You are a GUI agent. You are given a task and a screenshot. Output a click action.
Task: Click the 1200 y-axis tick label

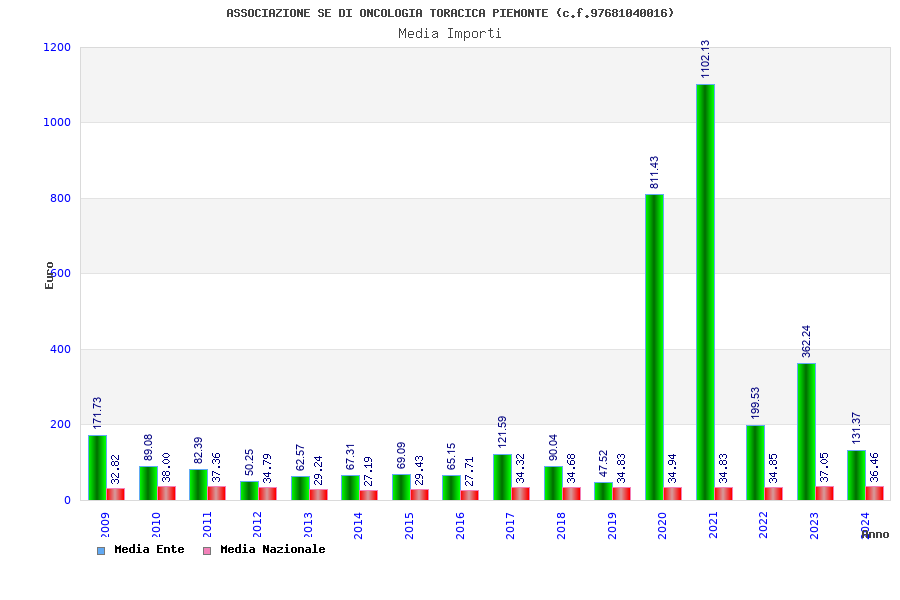(57, 47)
